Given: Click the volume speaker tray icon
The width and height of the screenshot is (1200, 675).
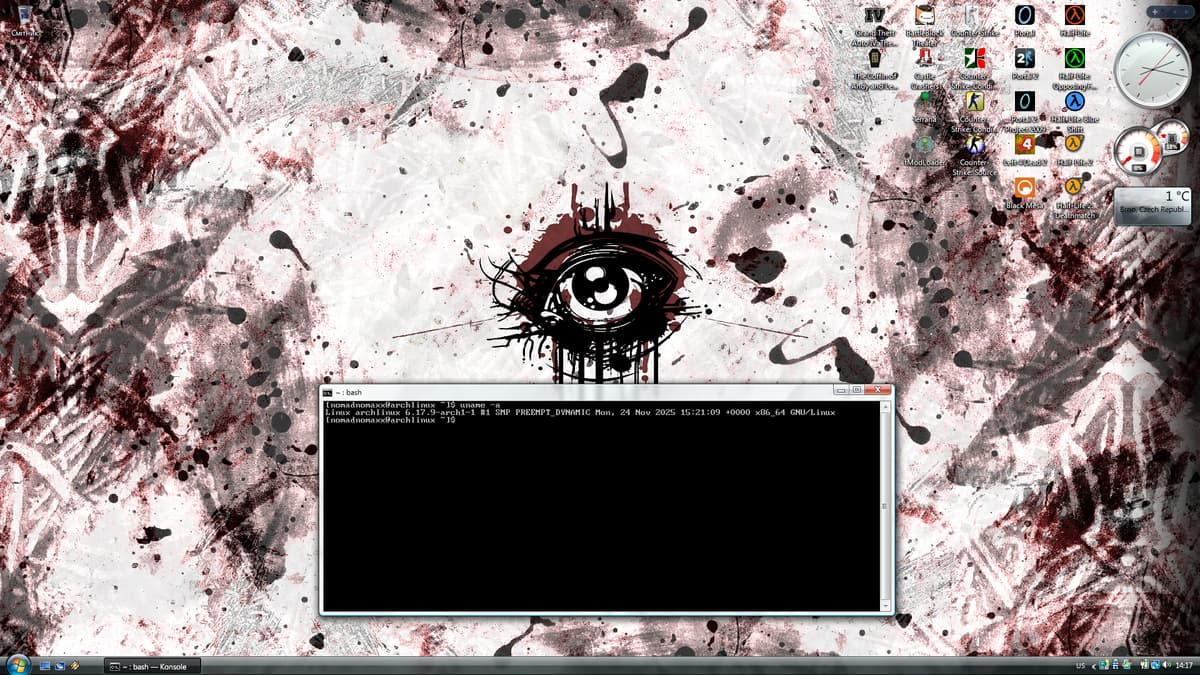Looking at the screenshot, I should pos(1166,666).
